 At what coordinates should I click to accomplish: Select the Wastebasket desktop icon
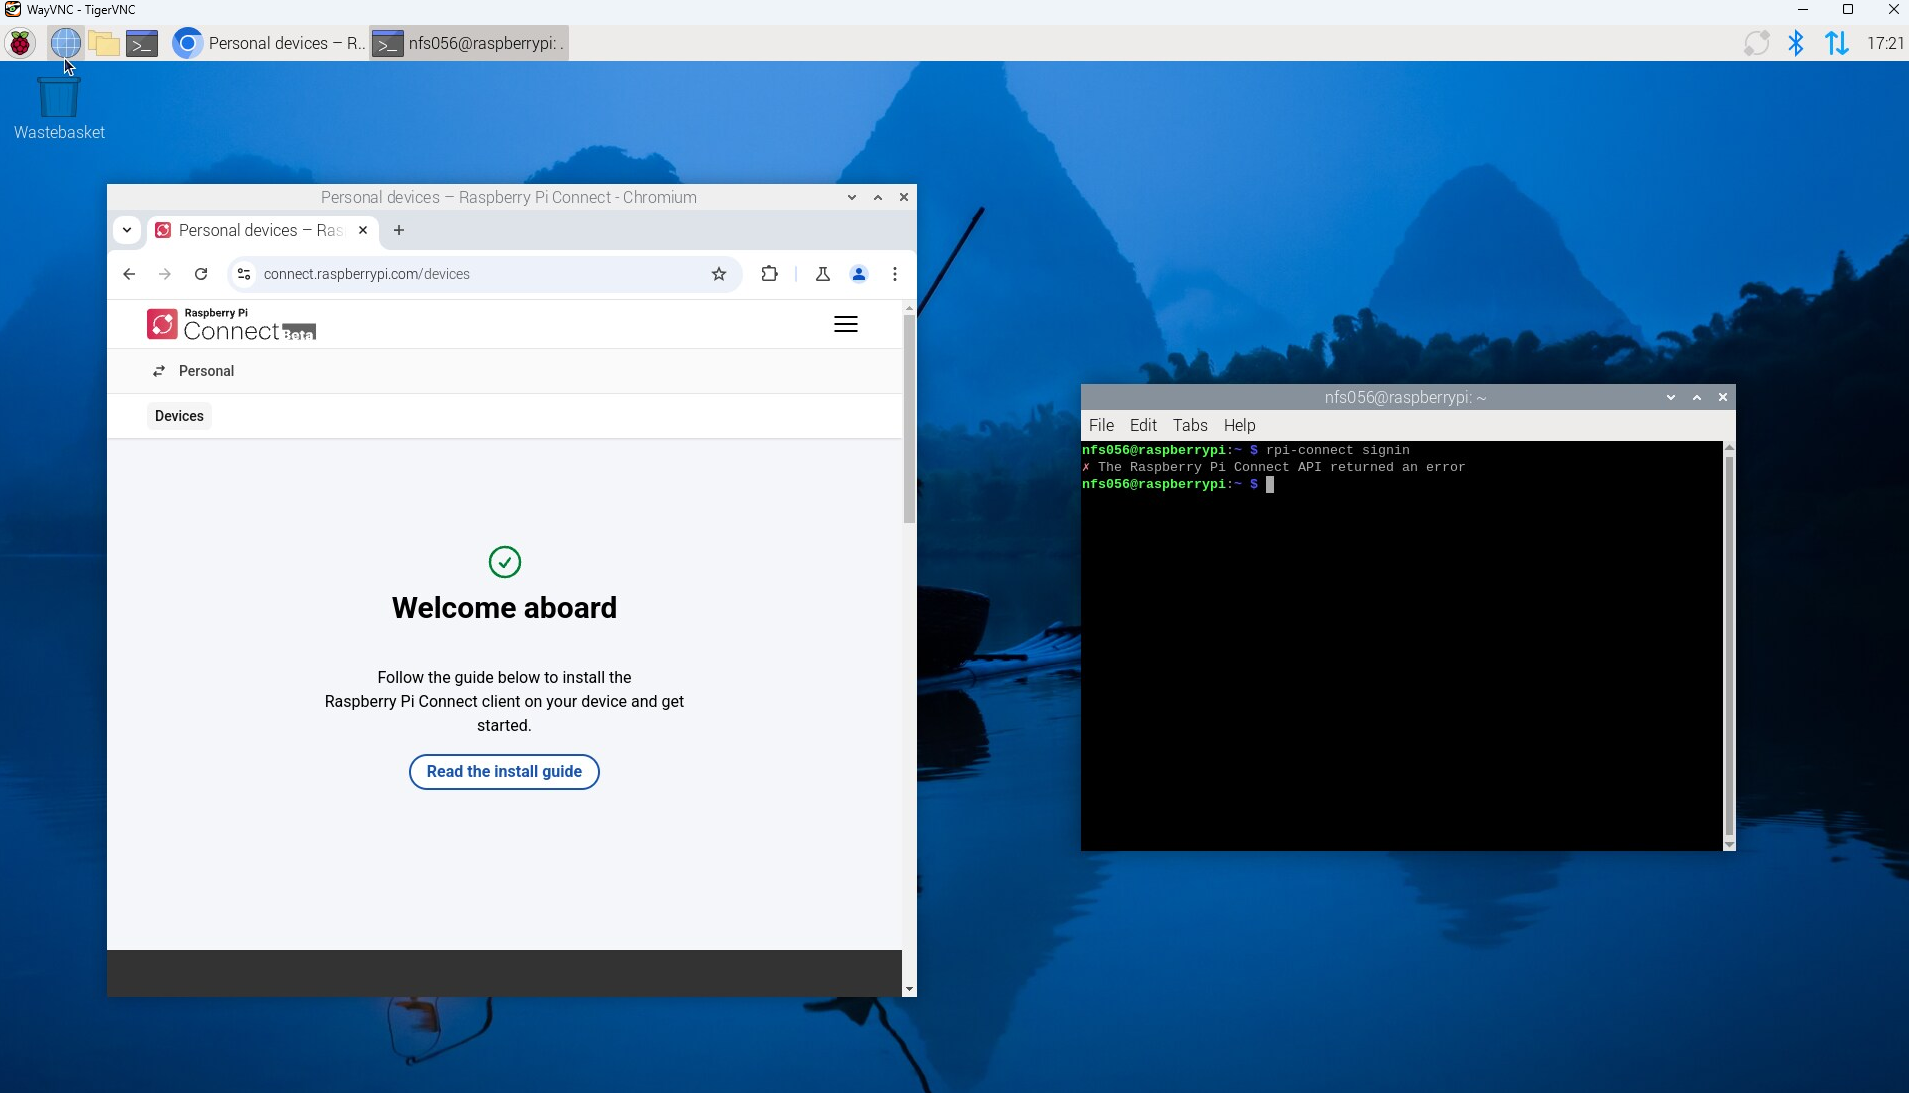click(59, 109)
